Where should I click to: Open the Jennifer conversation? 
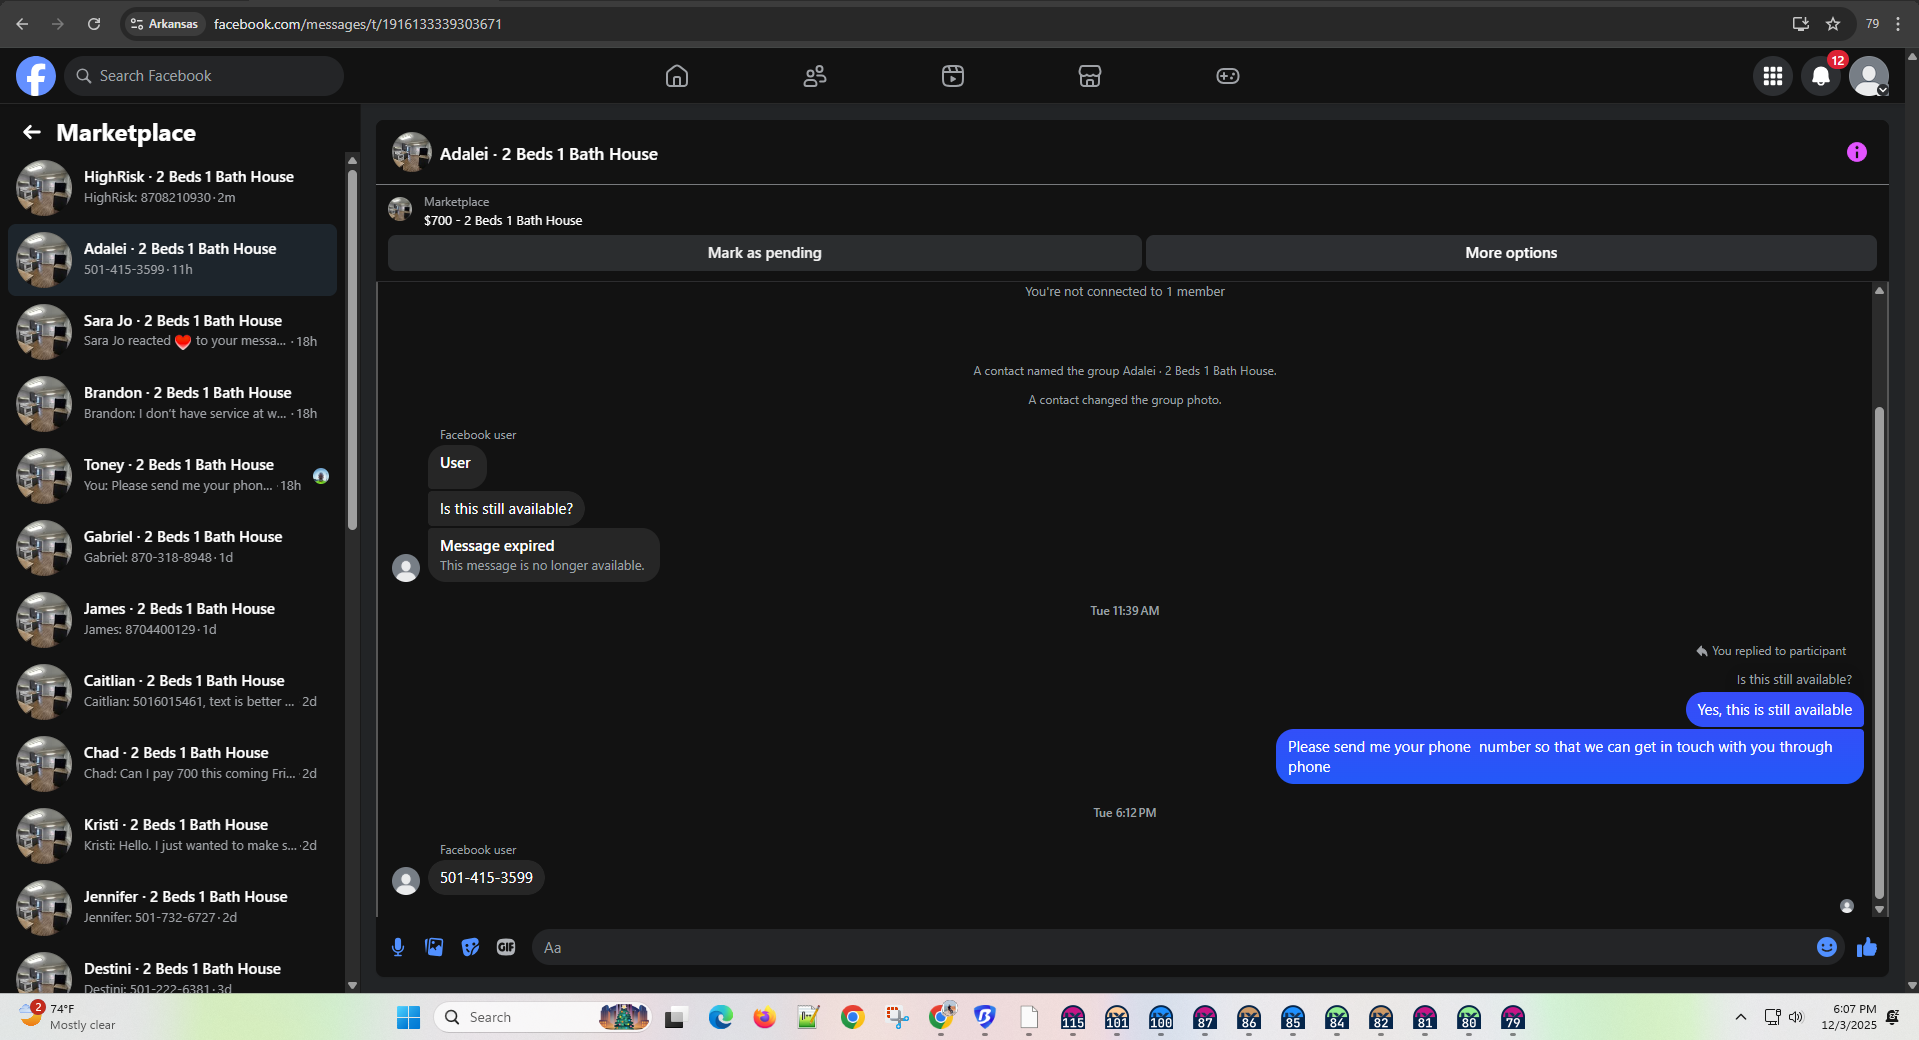(172, 907)
